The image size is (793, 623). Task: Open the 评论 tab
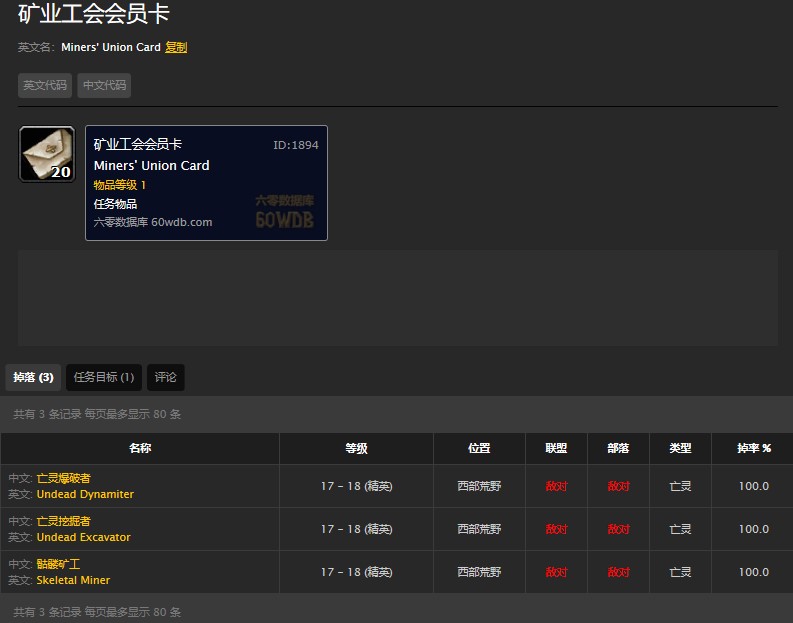(x=166, y=377)
